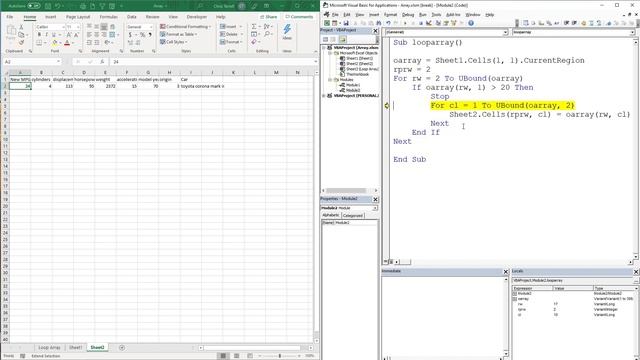
Task: Collapse the Modules folder in project tree
Action: 330,80
